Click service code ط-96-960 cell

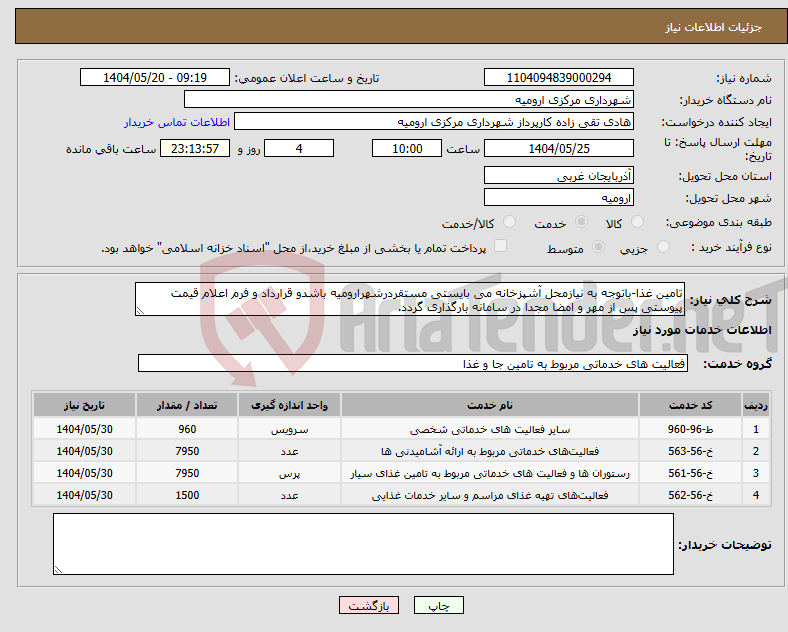point(691,429)
